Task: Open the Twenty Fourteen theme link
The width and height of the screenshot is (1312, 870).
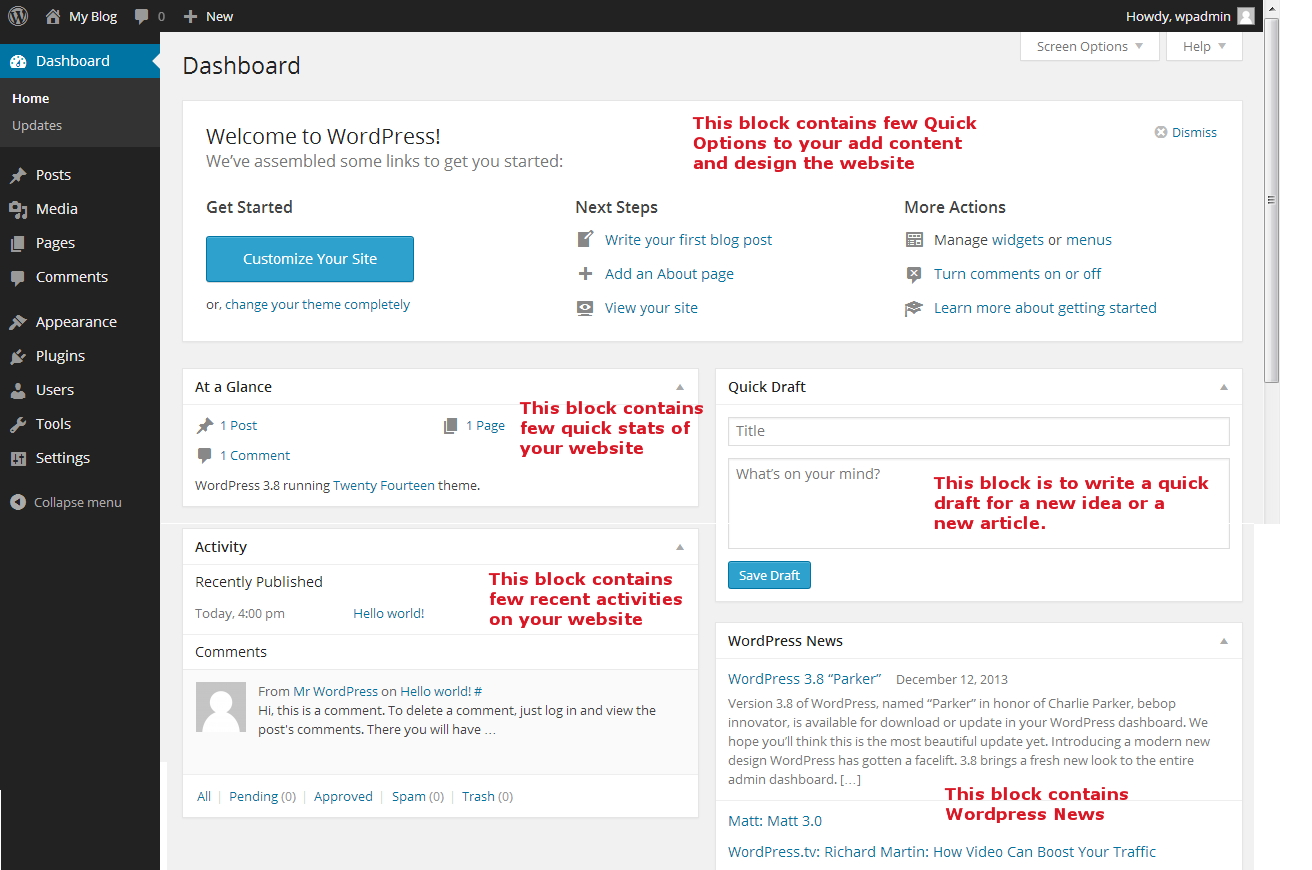Action: tap(384, 485)
